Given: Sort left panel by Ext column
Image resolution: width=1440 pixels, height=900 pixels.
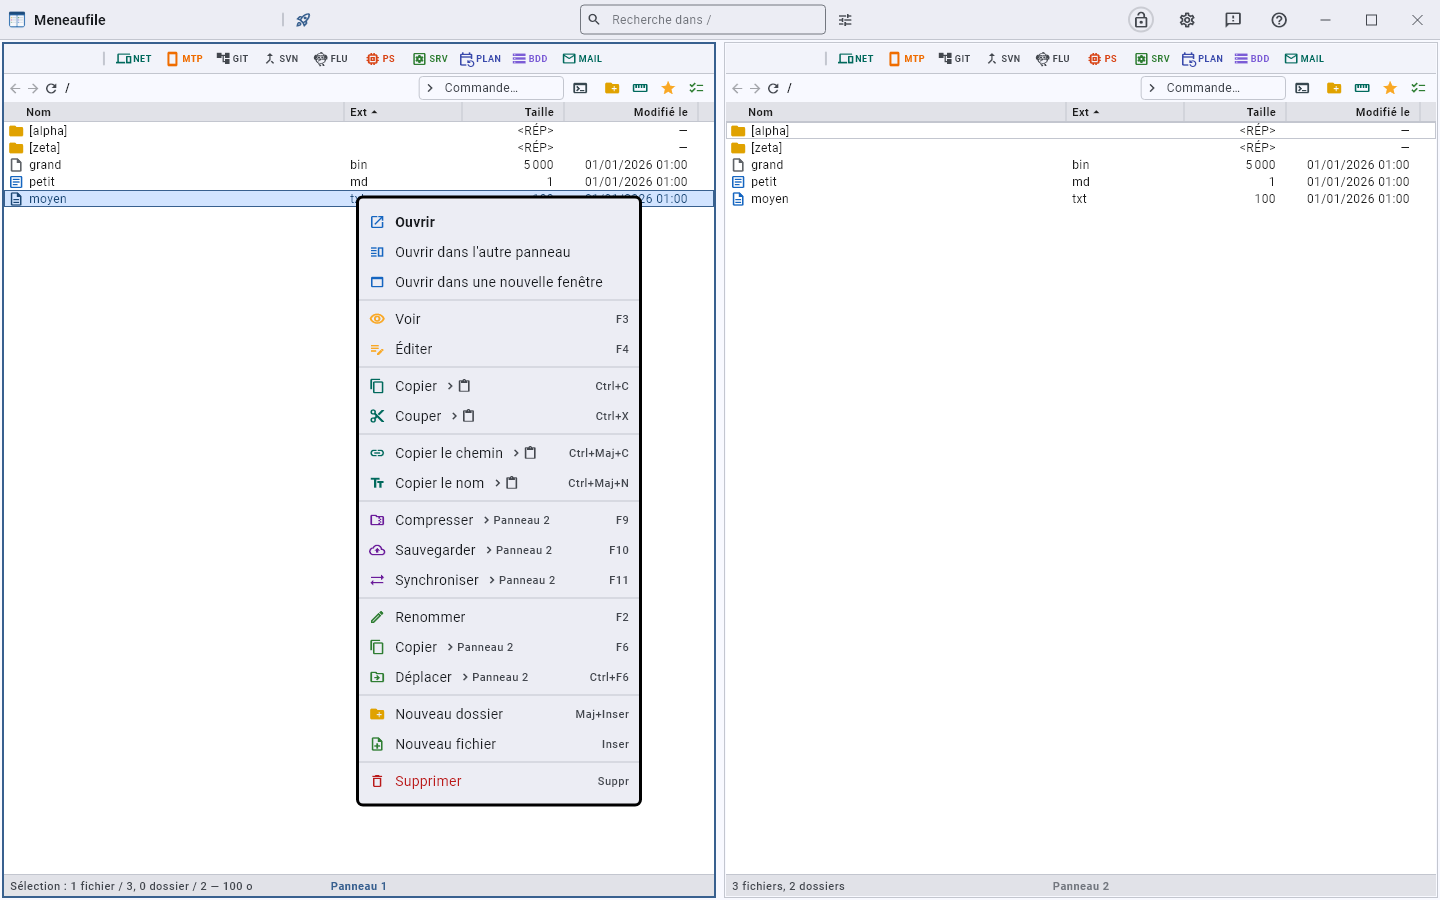Looking at the screenshot, I should pos(363,112).
